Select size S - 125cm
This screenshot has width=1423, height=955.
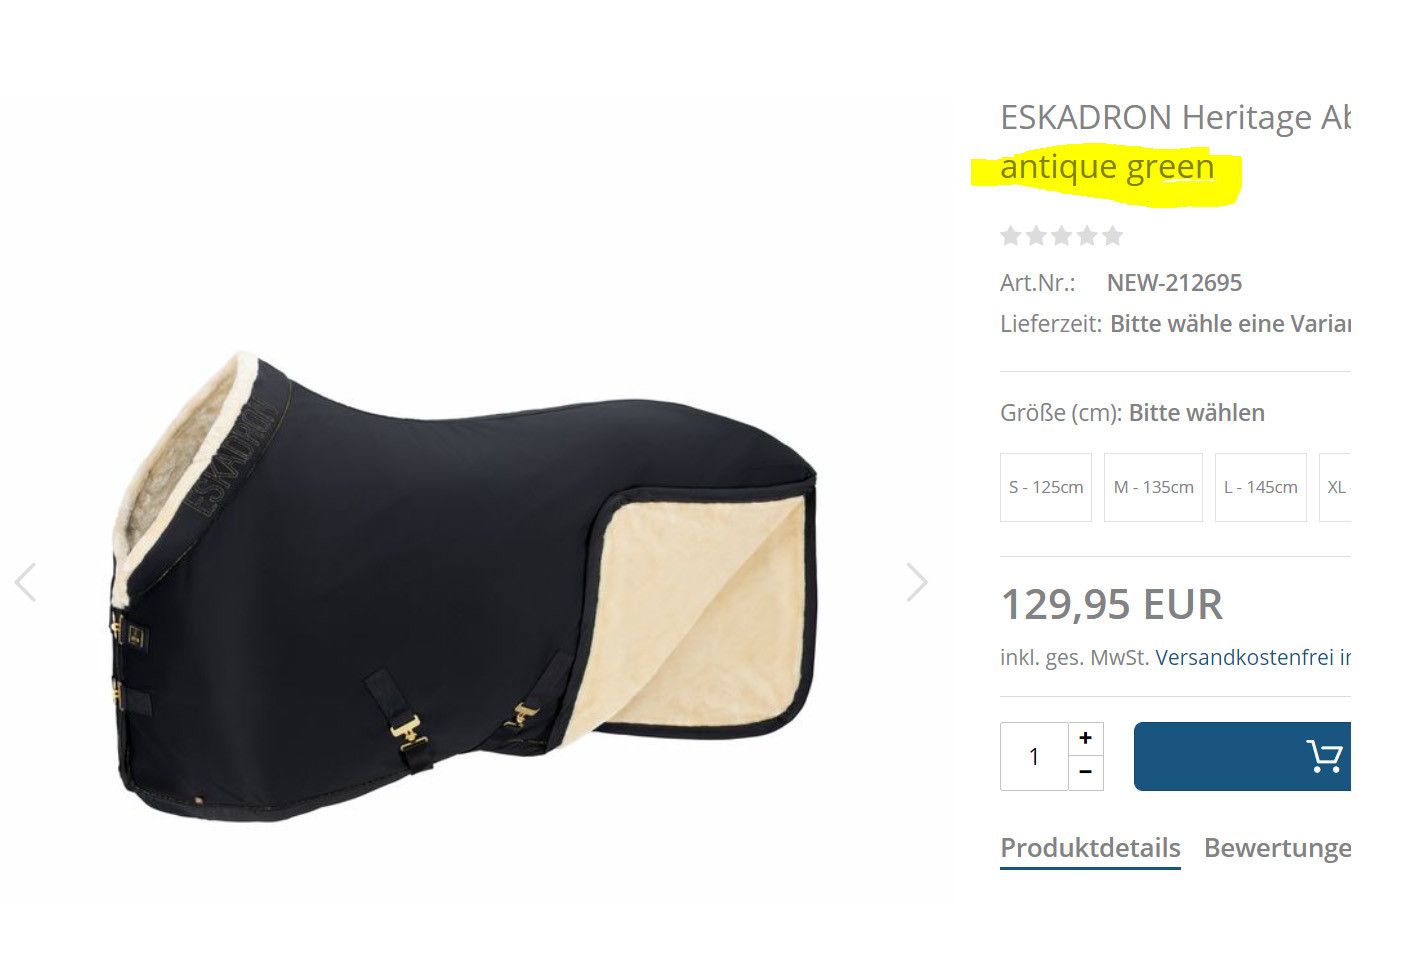click(x=1046, y=487)
